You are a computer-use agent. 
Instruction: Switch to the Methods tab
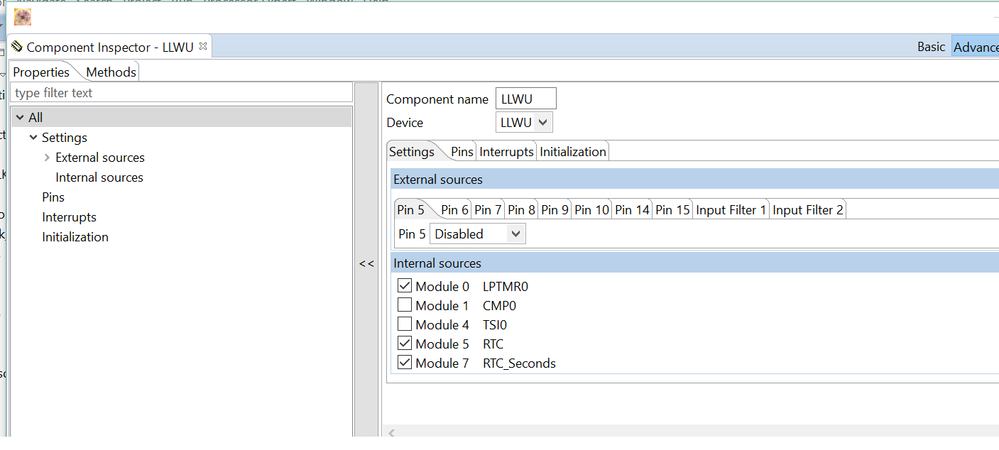point(110,72)
